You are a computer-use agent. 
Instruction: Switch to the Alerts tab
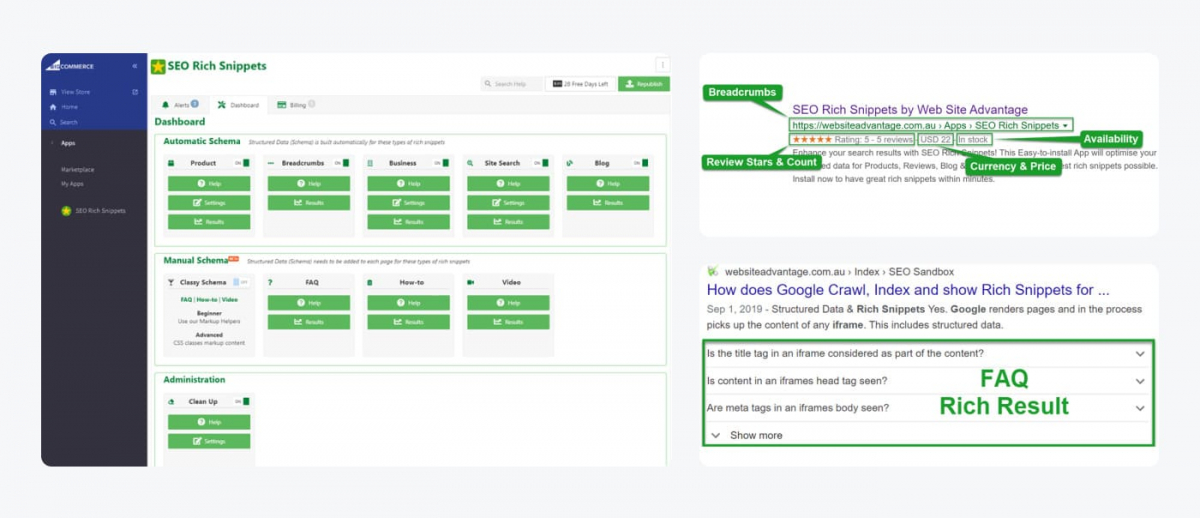(x=180, y=104)
